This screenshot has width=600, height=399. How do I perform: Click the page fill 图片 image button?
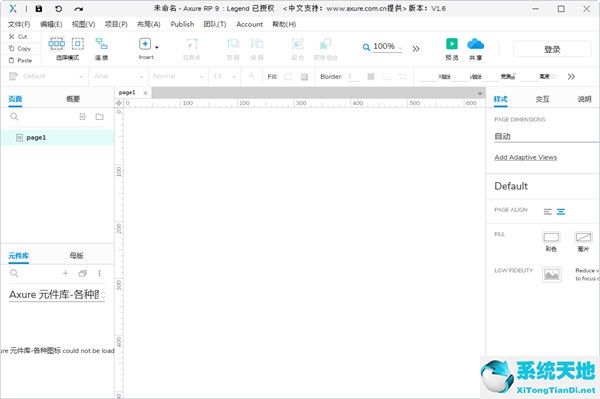tap(583, 237)
